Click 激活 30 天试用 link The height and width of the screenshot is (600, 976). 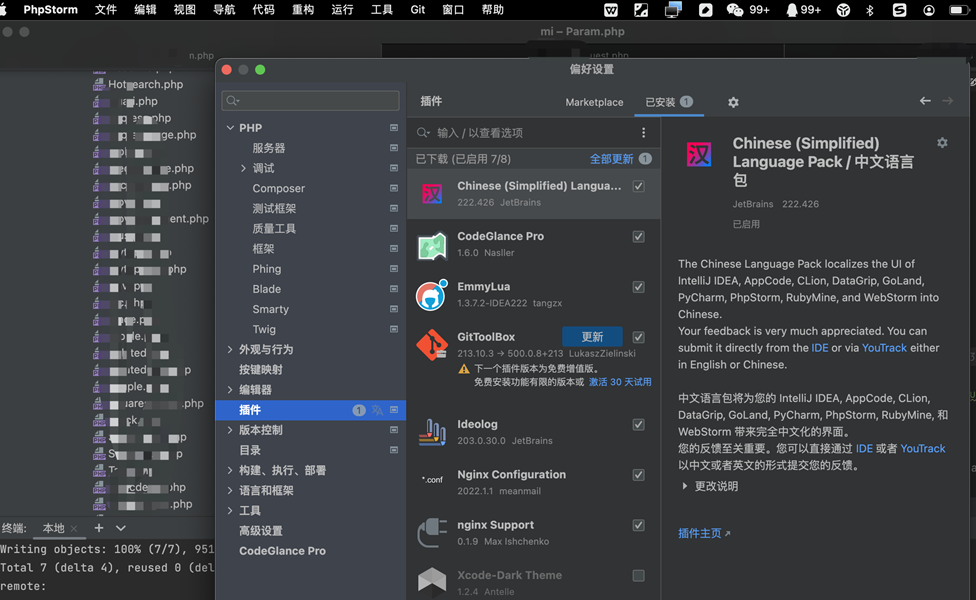click(x=620, y=382)
